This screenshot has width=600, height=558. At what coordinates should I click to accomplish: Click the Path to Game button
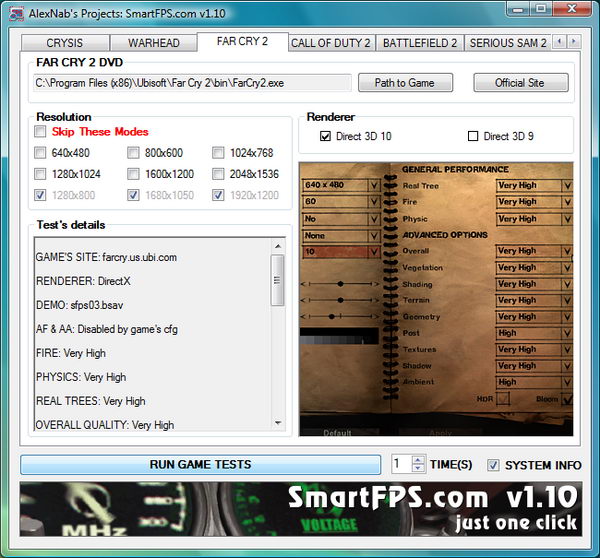tap(405, 83)
